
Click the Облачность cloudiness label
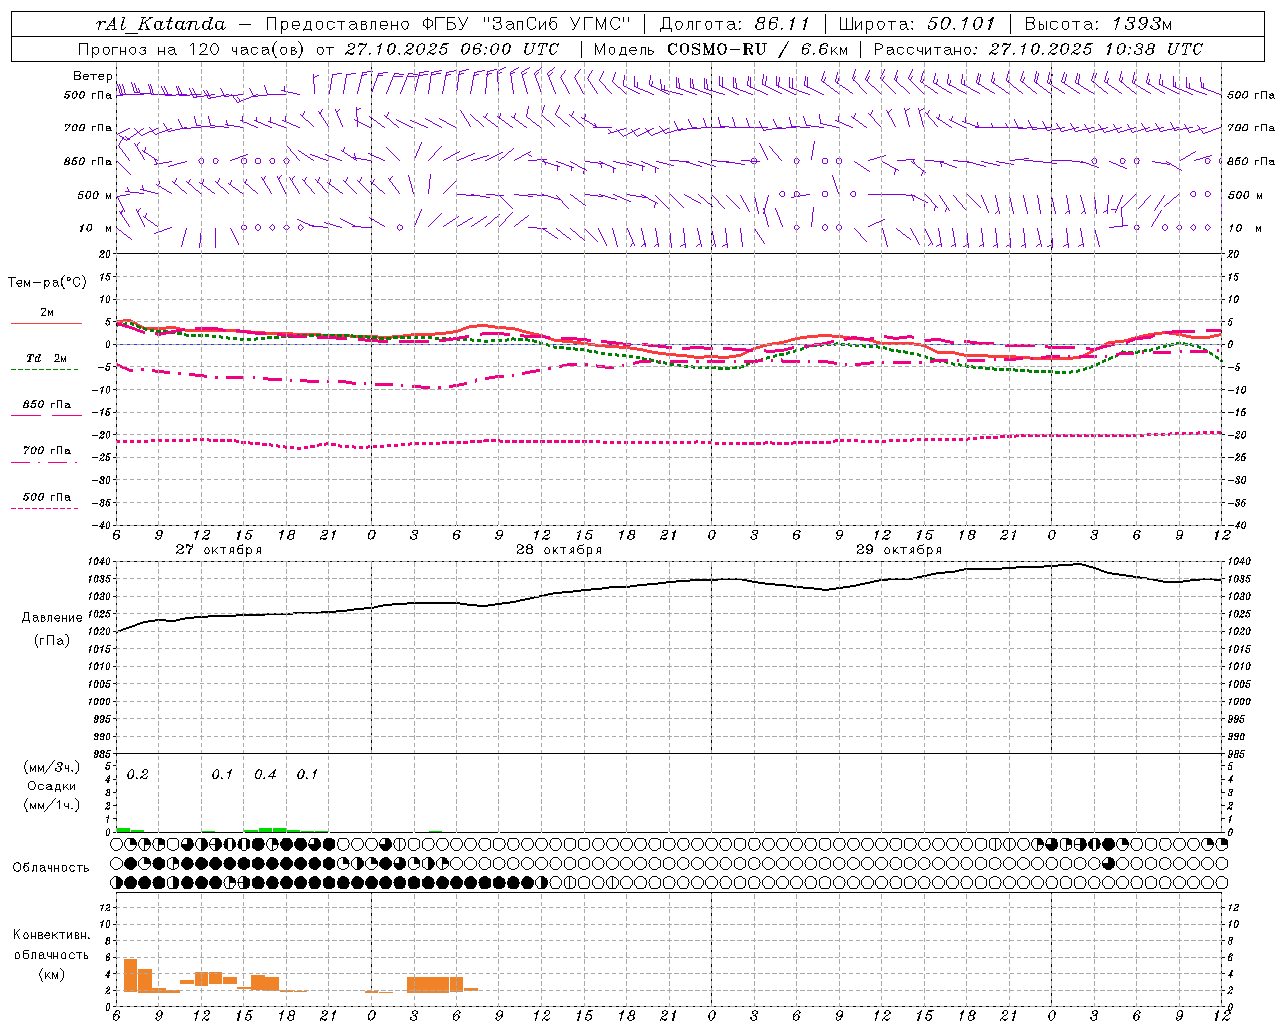[51, 868]
